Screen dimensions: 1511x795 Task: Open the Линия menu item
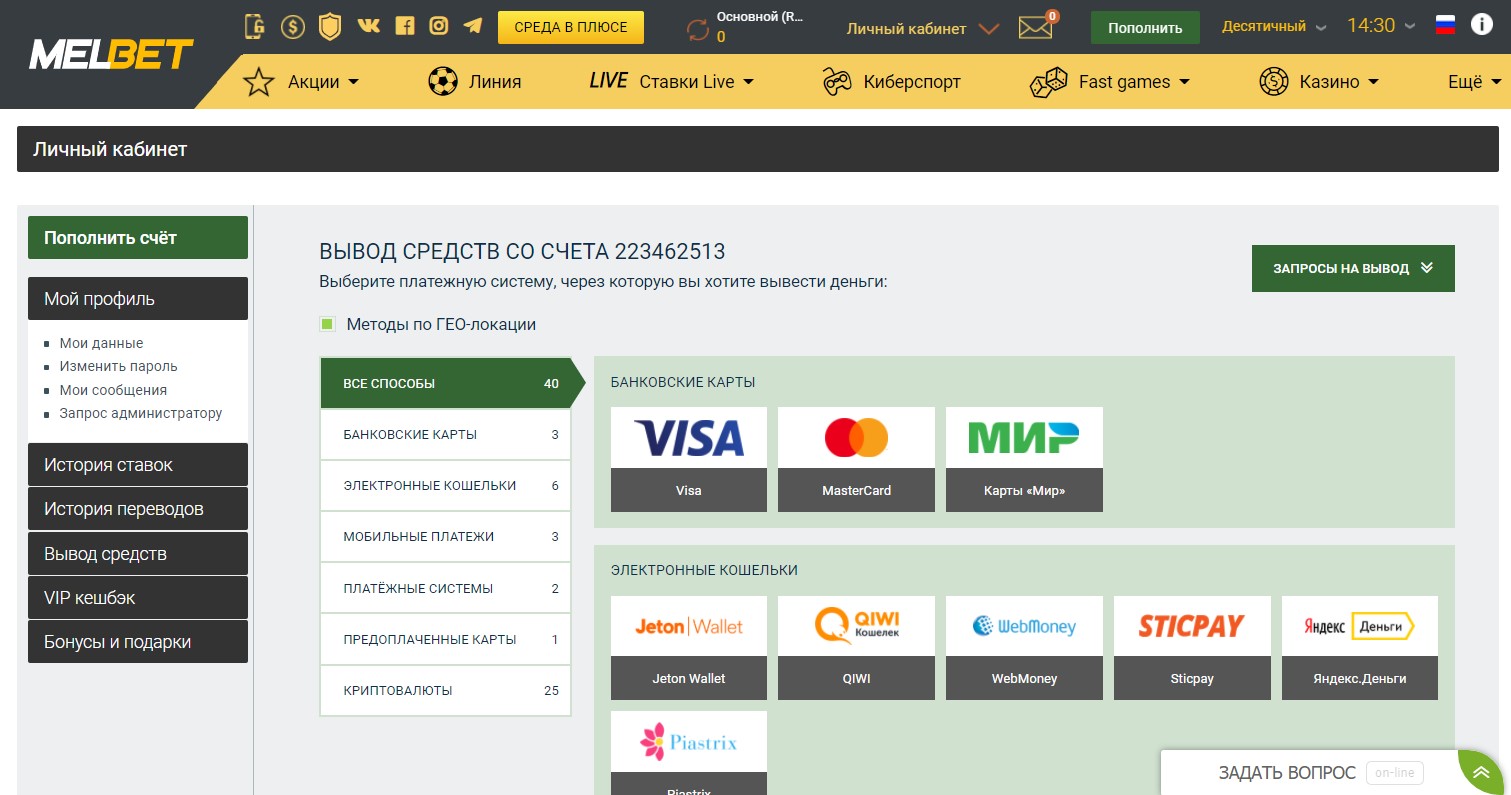[495, 82]
